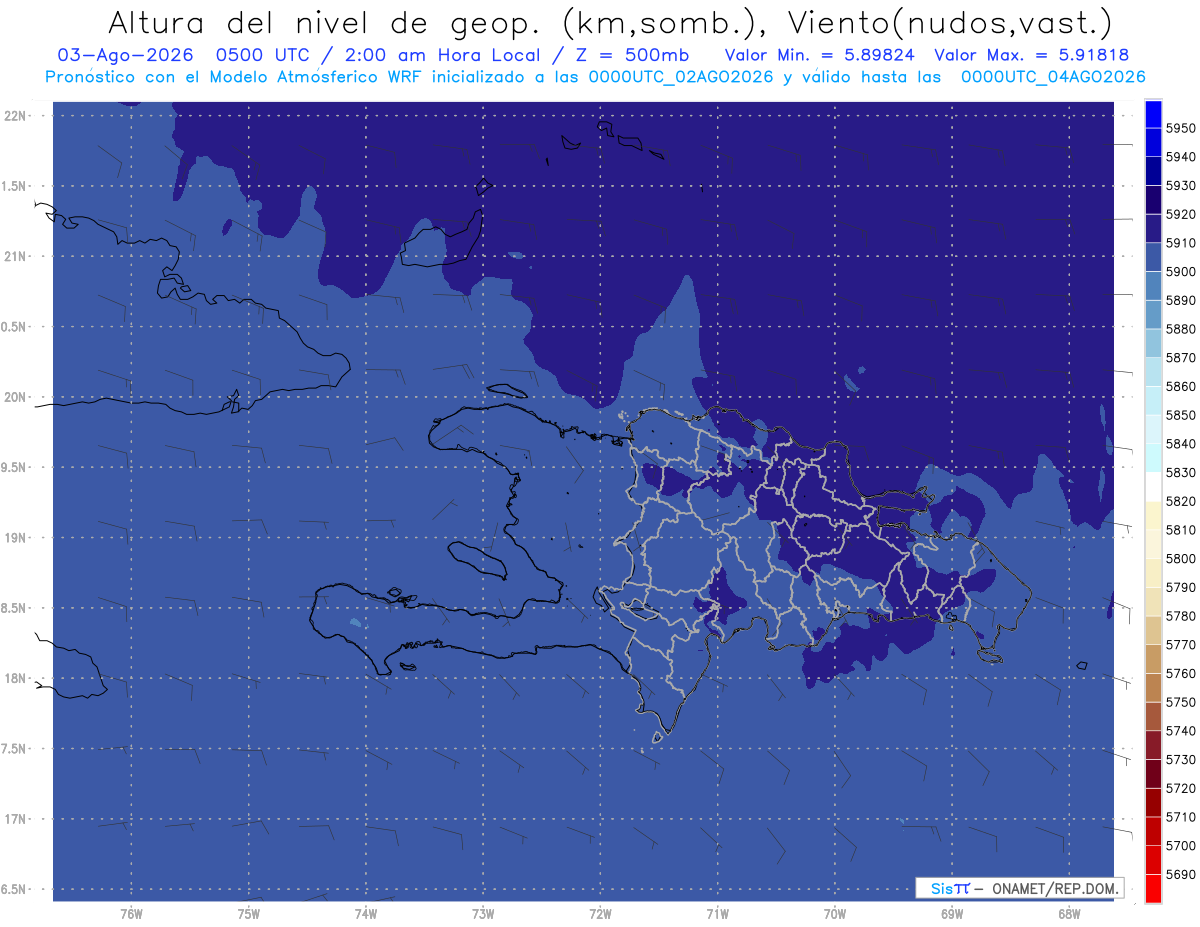The image size is (1200, 927).
Task: Click the '18N' latitude label
Action: pyautogui.click(x=14, y=678)
